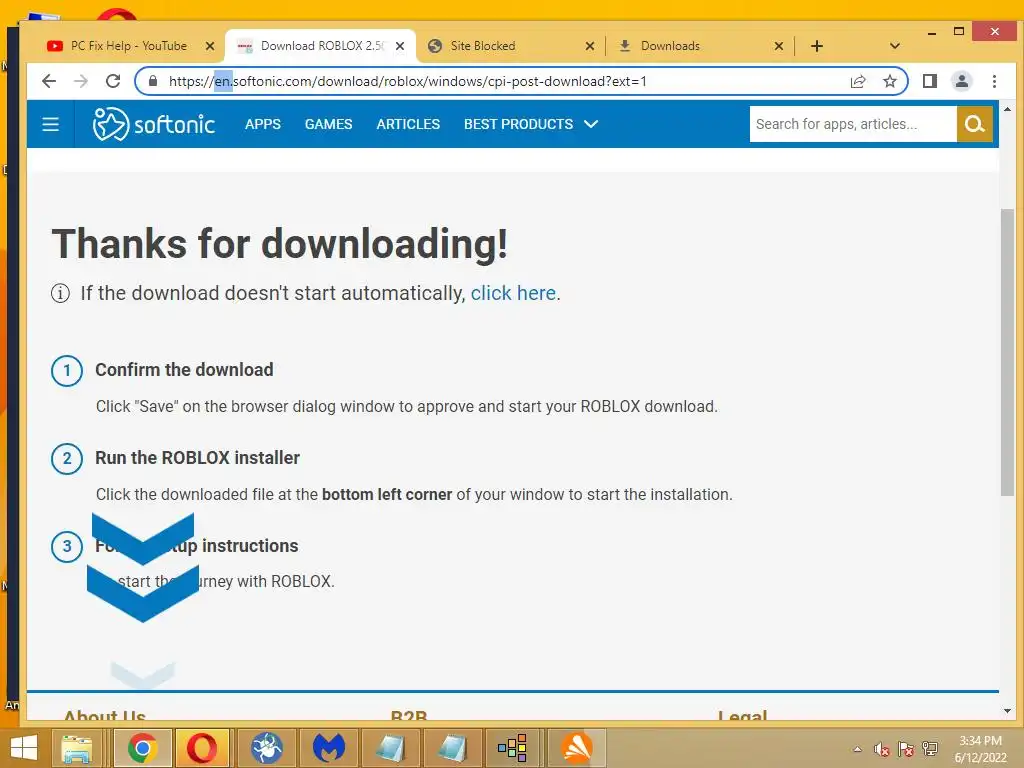Open the blue bug antispyware taskbar icon

(x=267, y=748)
